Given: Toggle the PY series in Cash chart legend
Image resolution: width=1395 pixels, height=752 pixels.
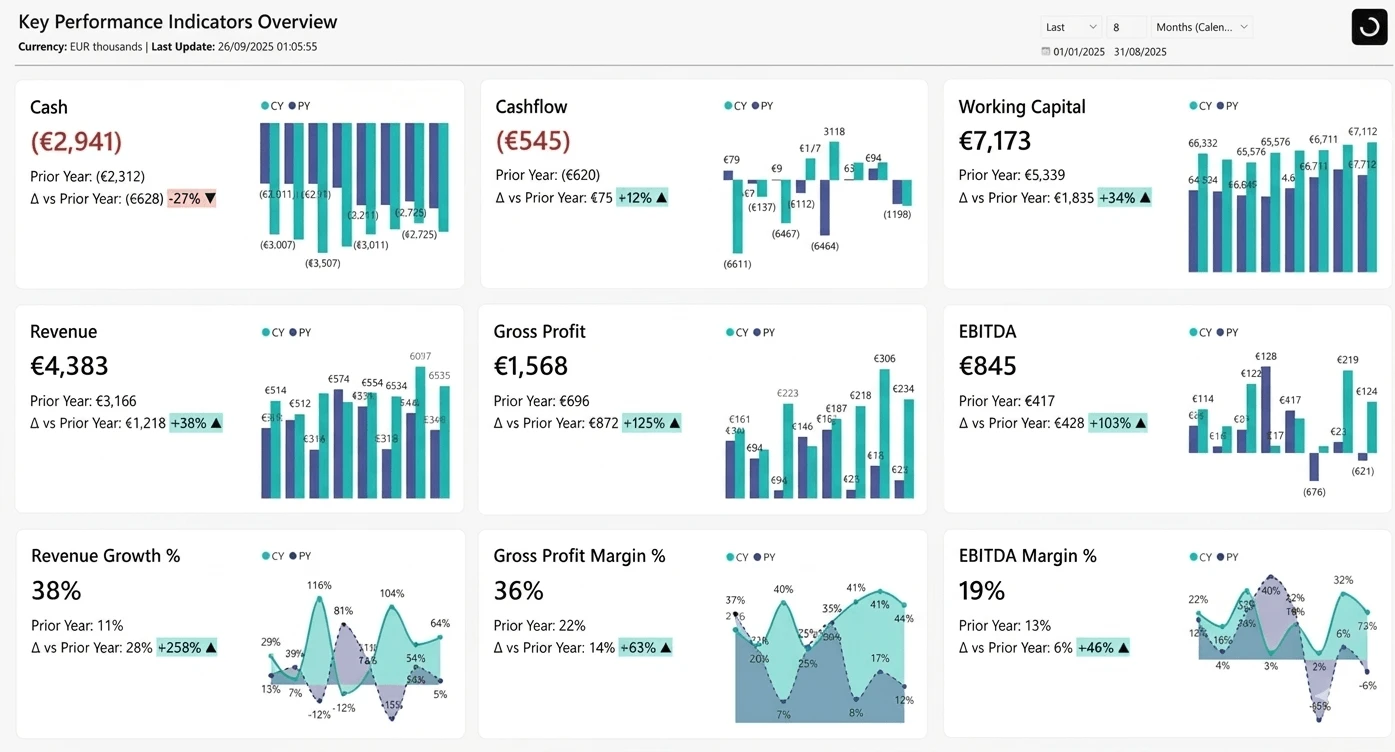Looking at the screenshot, I should (x=301, y=104).
